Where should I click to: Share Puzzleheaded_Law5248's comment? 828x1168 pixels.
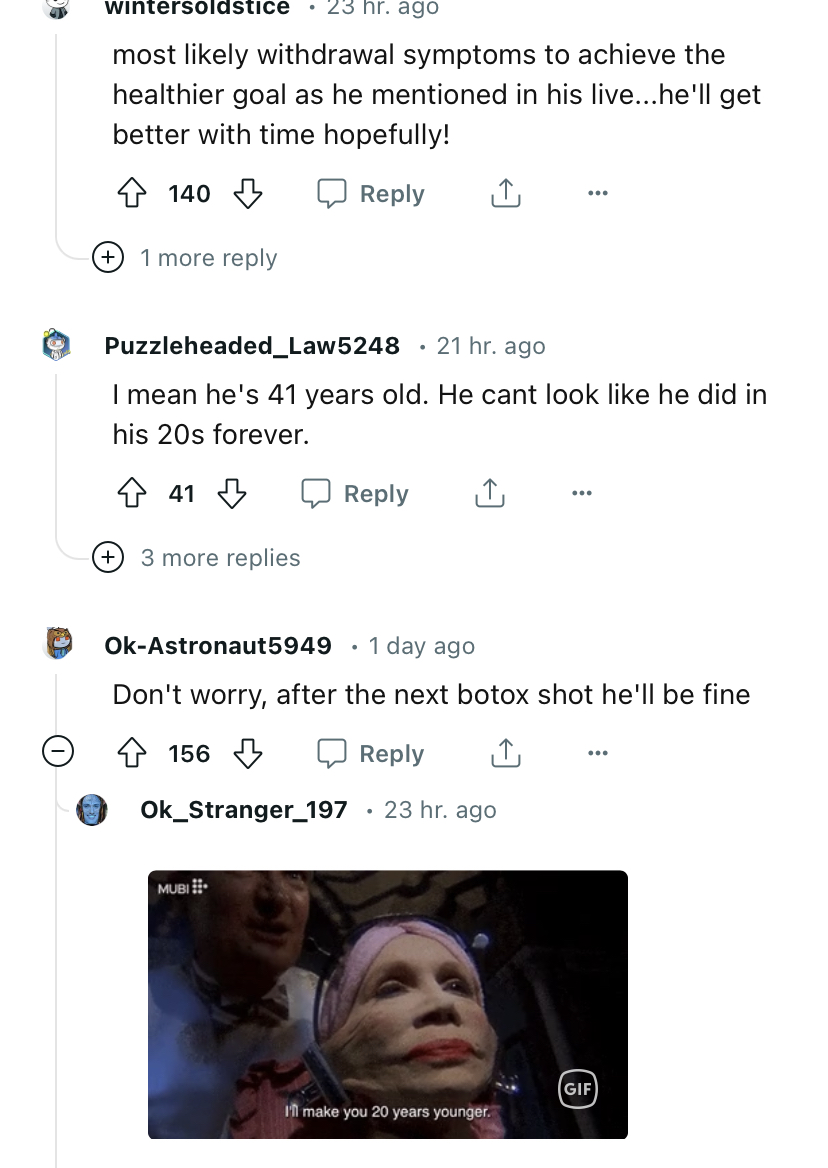pyautogui.click(x=489, y=493)
